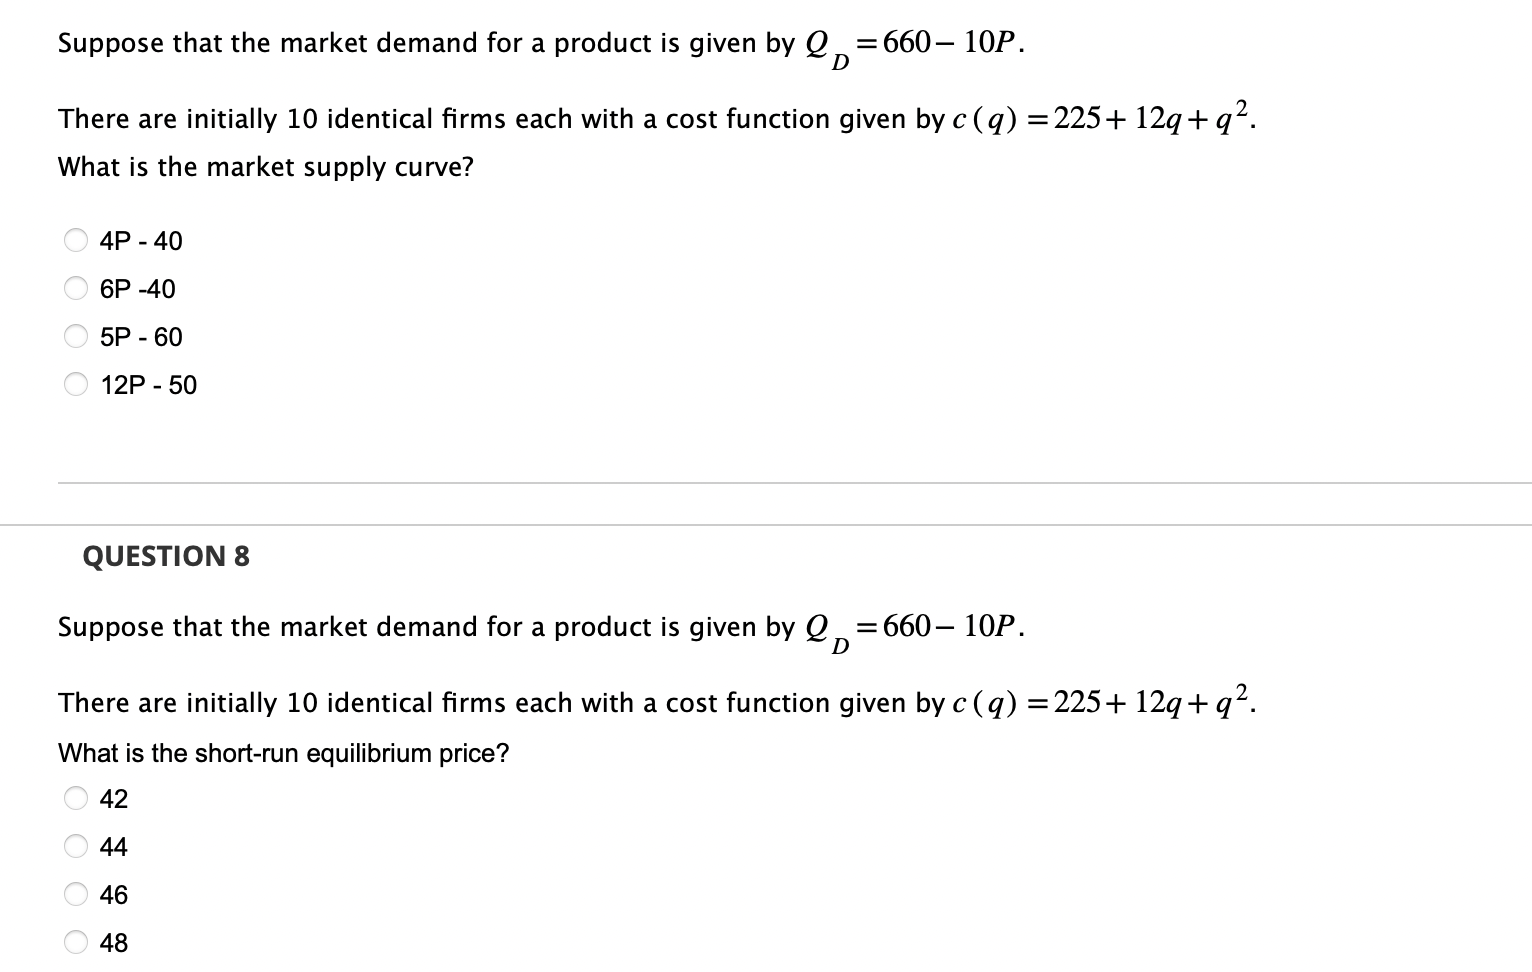Select answer "48" for Question 8
Viewport: 1532px width, 972px height.
75,941
